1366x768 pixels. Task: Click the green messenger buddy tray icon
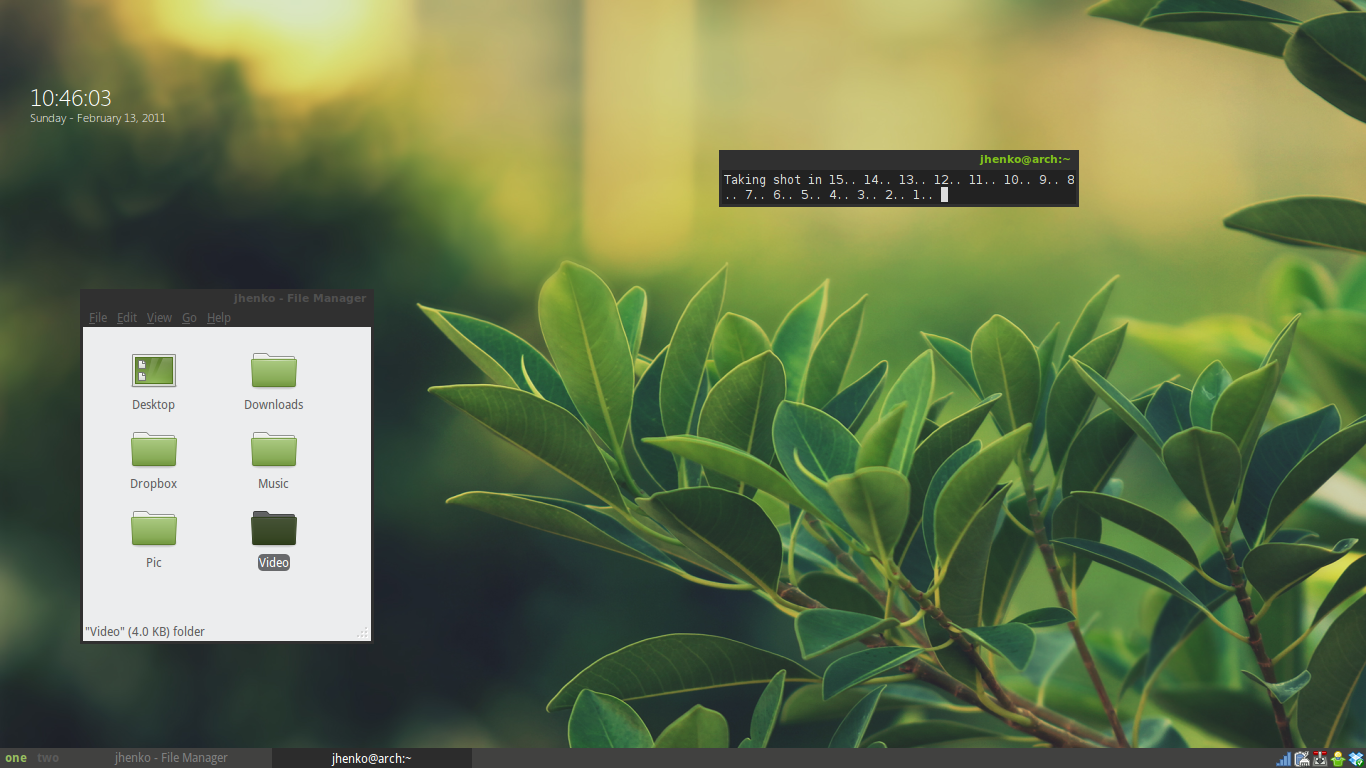point(1337,759)
